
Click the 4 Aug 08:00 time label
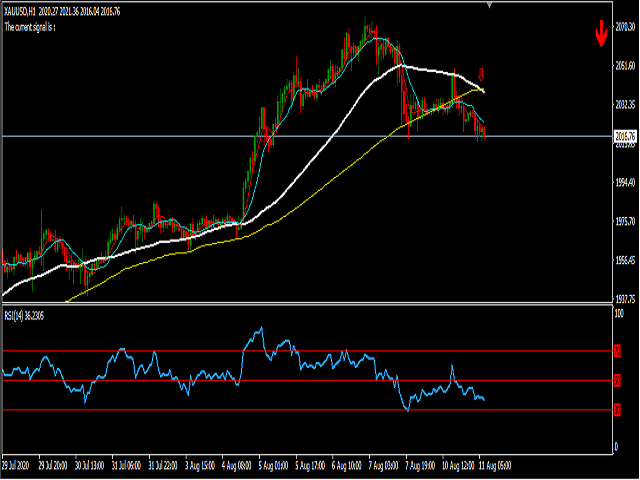(236, 466)
